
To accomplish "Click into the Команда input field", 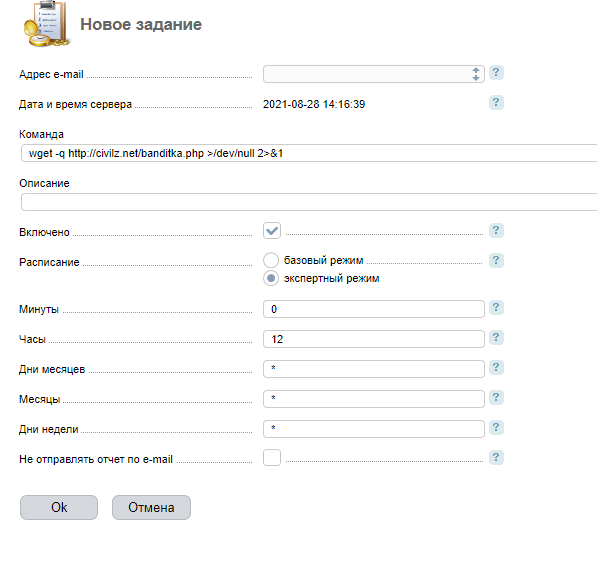I will [x=309, y=153].
